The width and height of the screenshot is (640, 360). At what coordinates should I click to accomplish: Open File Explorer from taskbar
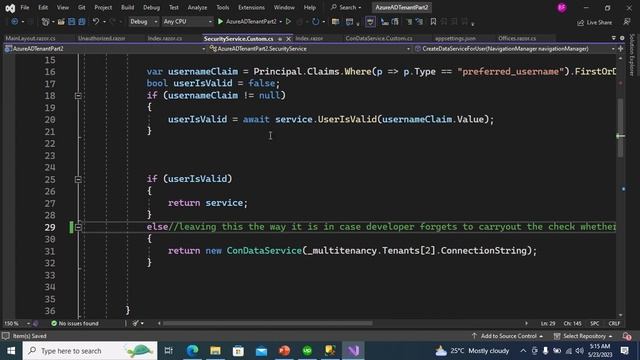215,351
